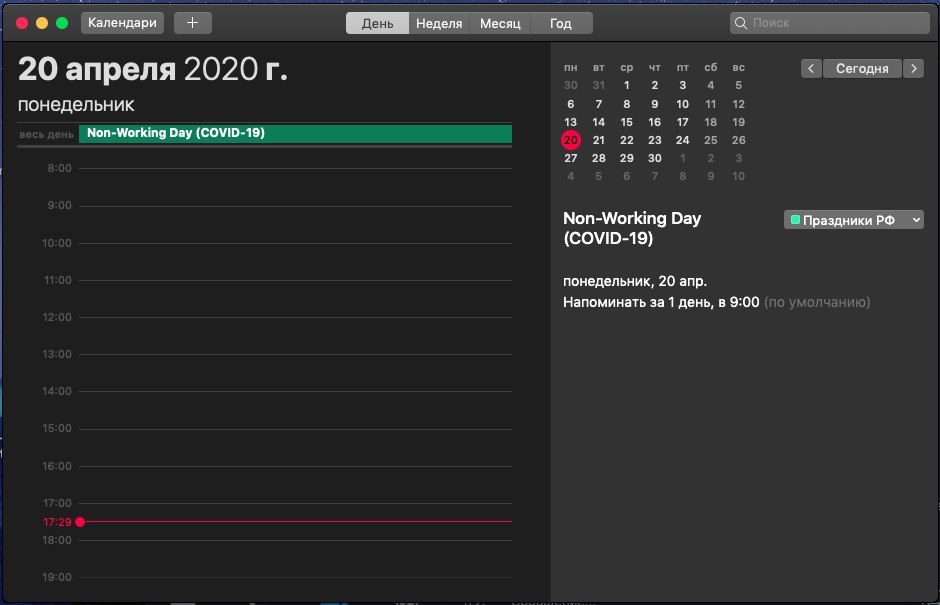Select April 28 in the mini calendar
The height and width of the screenshot is (605, 940).
[x=598, y=158]
